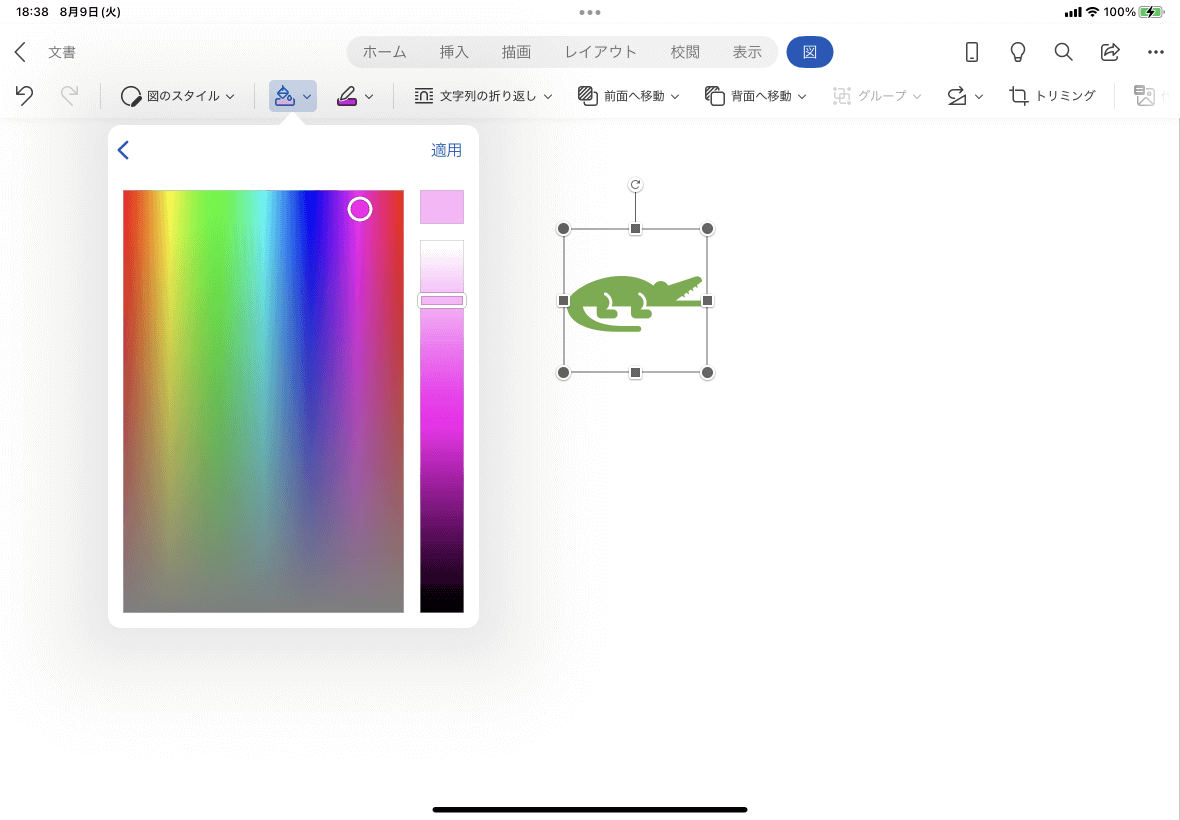The width and height of the screenshot is (1180, 820).
Task: Click the alt text icon at toolbar end
Action: pos(1145,96)
